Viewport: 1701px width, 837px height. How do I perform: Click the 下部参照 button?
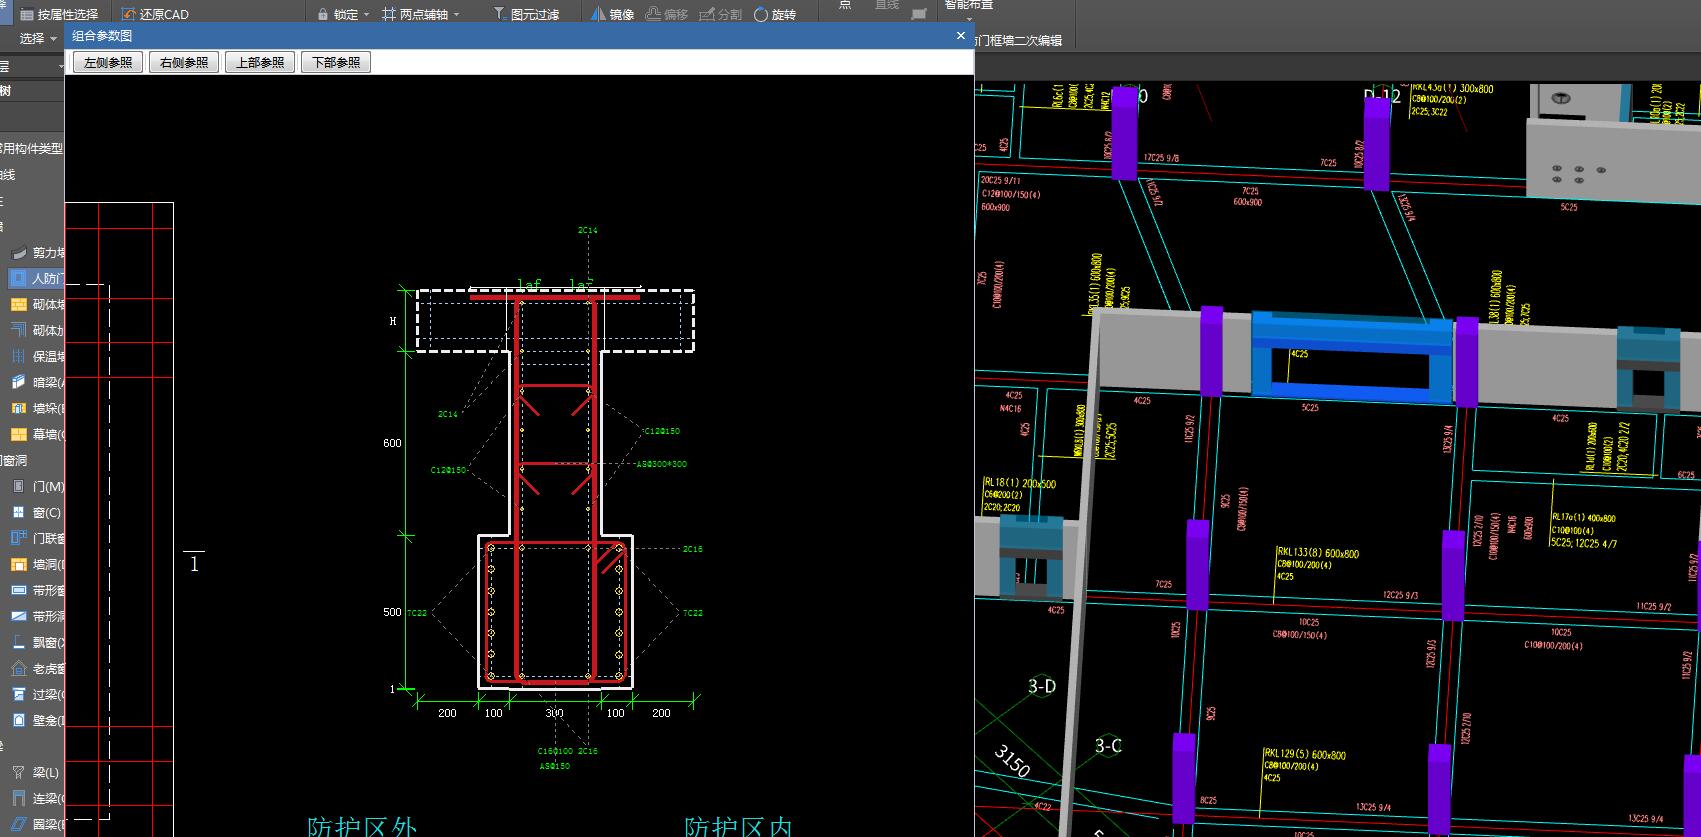[336, 62]
